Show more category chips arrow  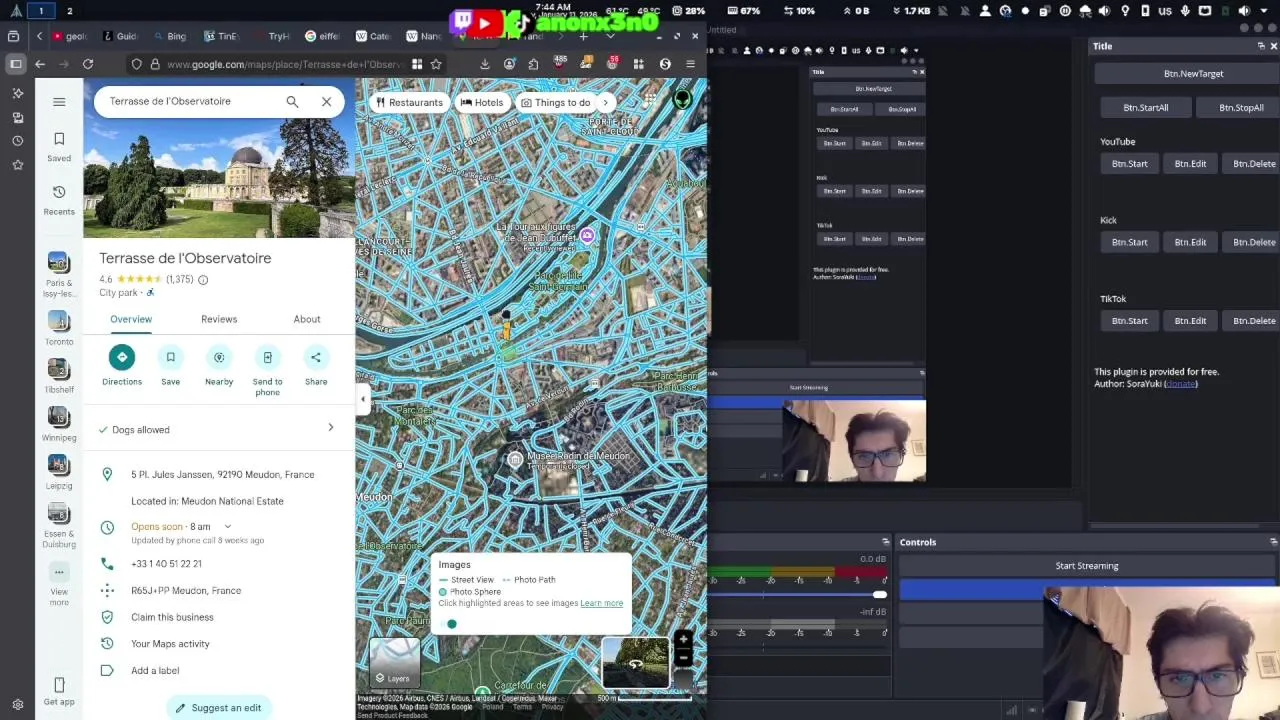[605, 102]
